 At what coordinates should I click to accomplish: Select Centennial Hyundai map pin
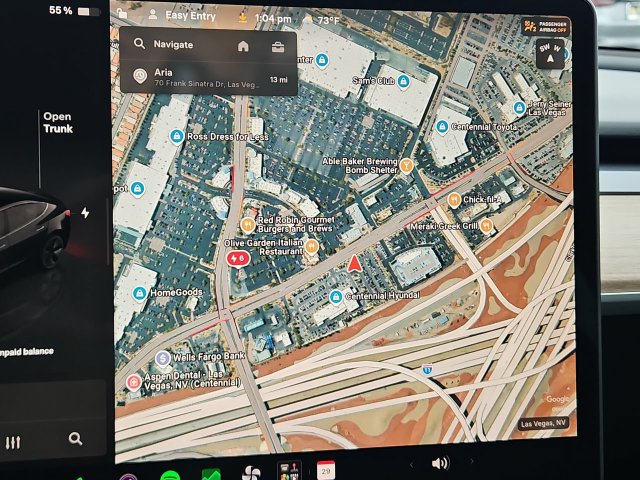pyautogui.click(x=336, y=297)
